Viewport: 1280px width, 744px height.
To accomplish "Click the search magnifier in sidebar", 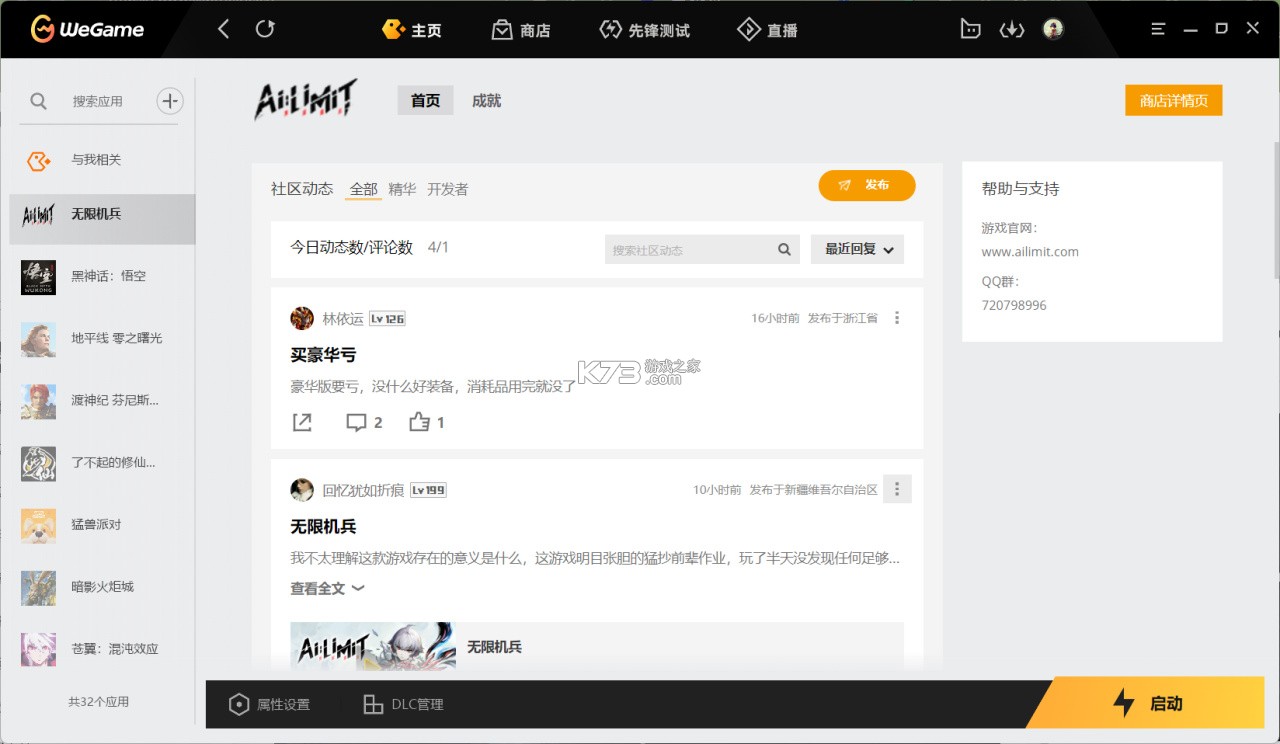I will click(x=38, y=101).
